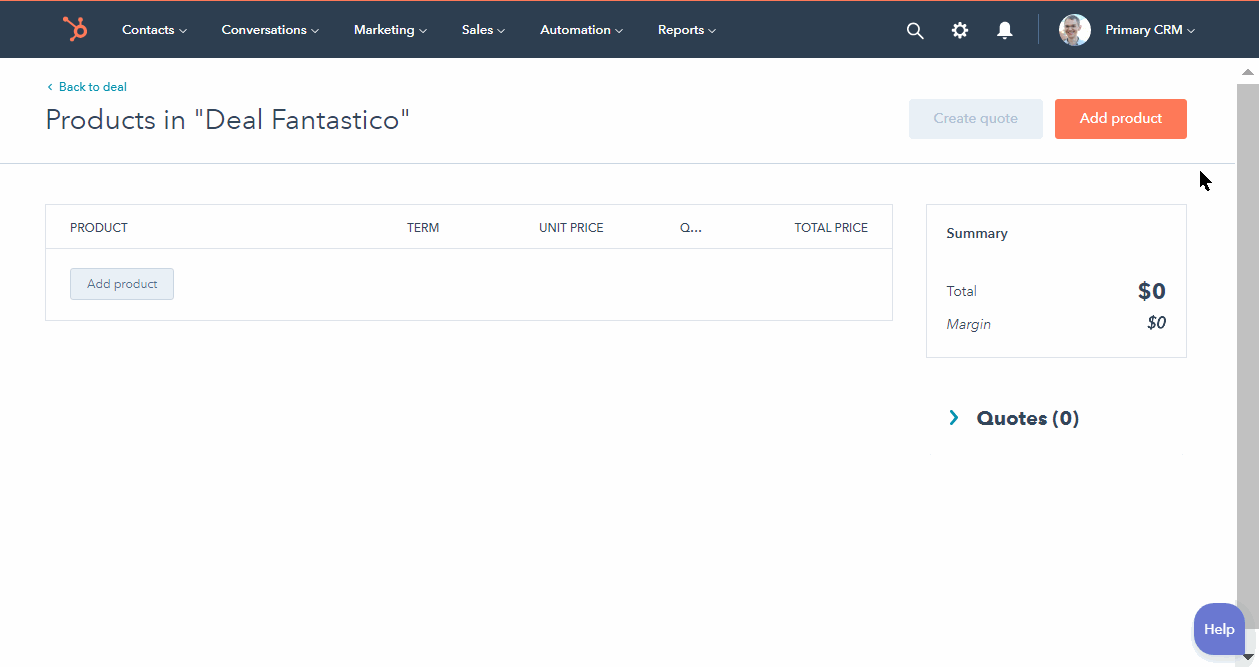Follow the 'Back to deal' link
Viewport: 1259px width, 667px height.
(x=92, y=86)
